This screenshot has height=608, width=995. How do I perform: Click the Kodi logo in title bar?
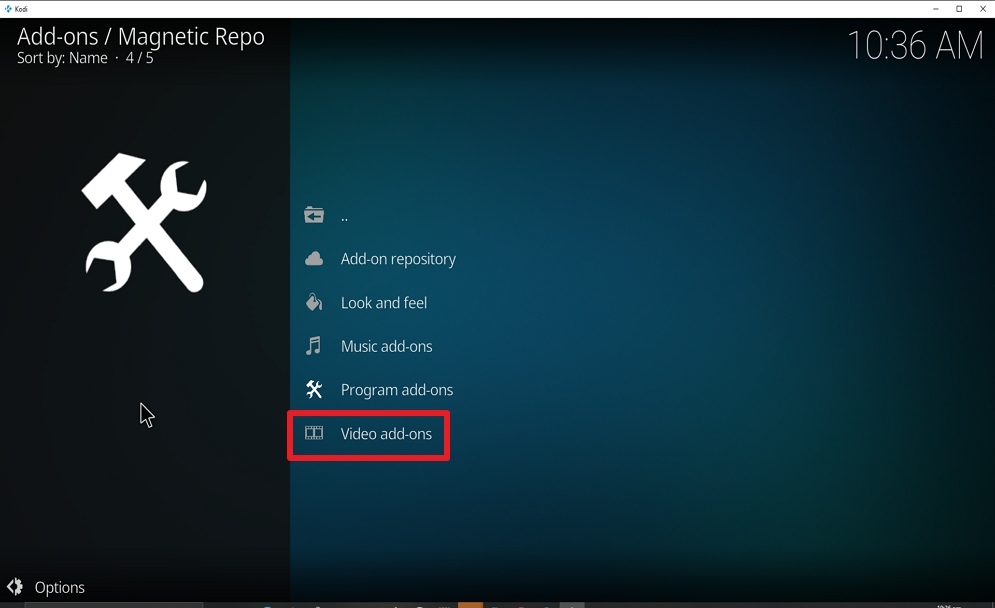pos(8,9)
